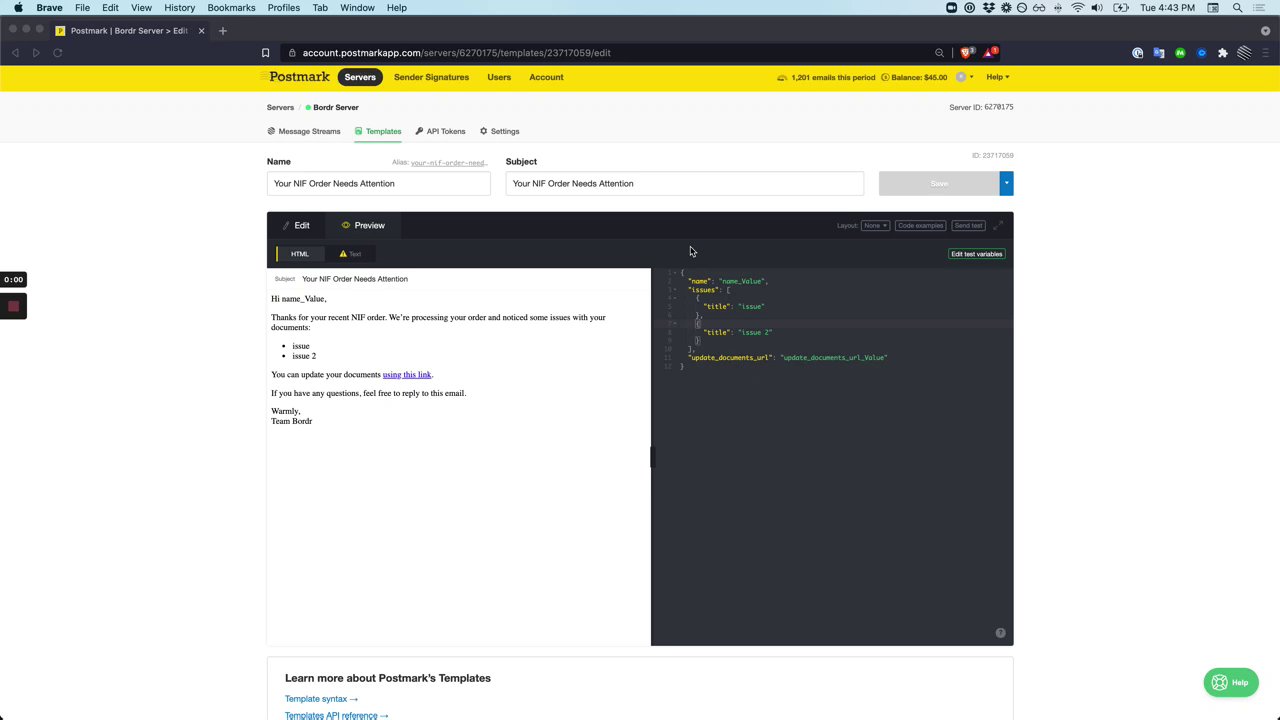Close the Postmark browser tab
This screenshot has width=1280, height=720.
(201, 31)
